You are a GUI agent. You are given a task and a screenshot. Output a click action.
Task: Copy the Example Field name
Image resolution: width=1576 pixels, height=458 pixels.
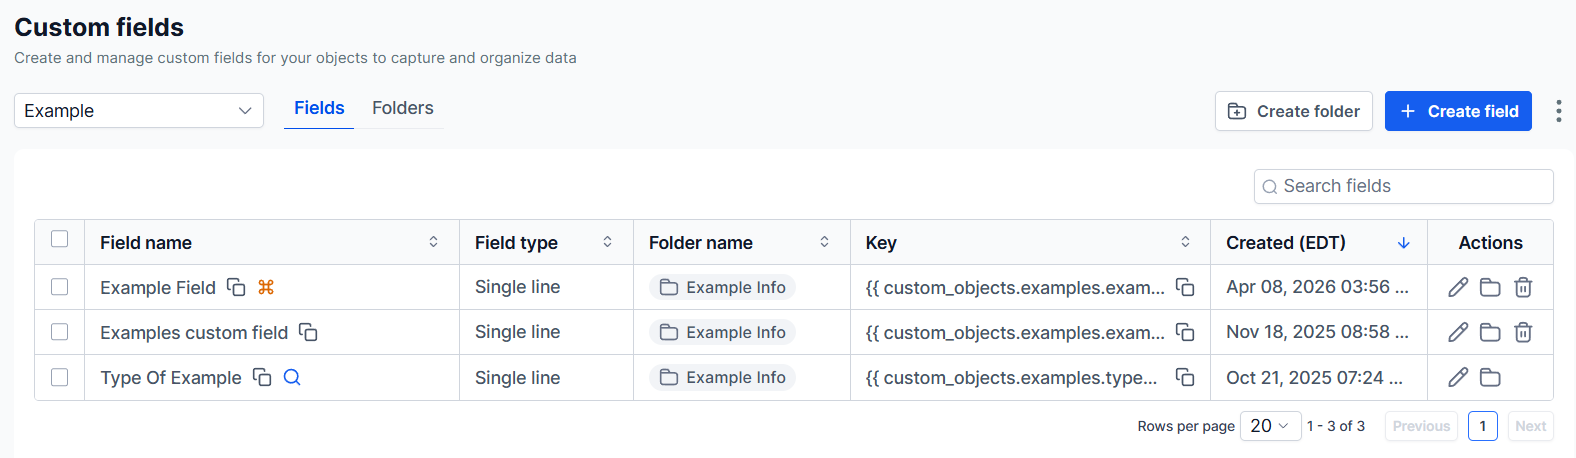[236, 287]
